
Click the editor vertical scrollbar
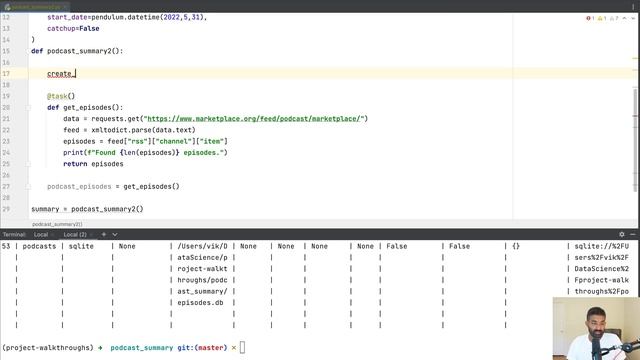[635, 139]
